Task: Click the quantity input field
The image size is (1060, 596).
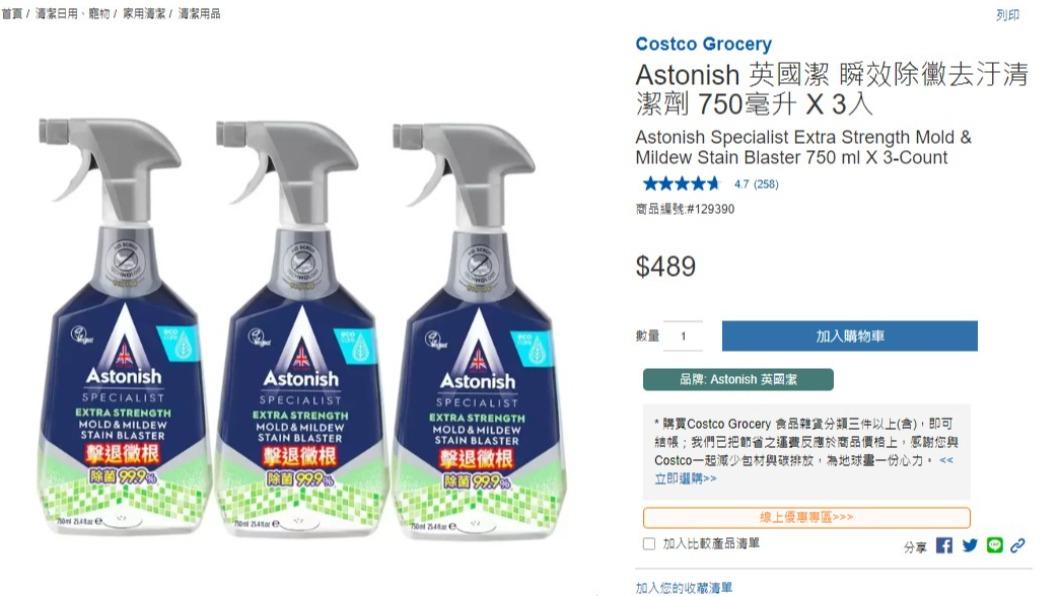Action: coord(683,336)
